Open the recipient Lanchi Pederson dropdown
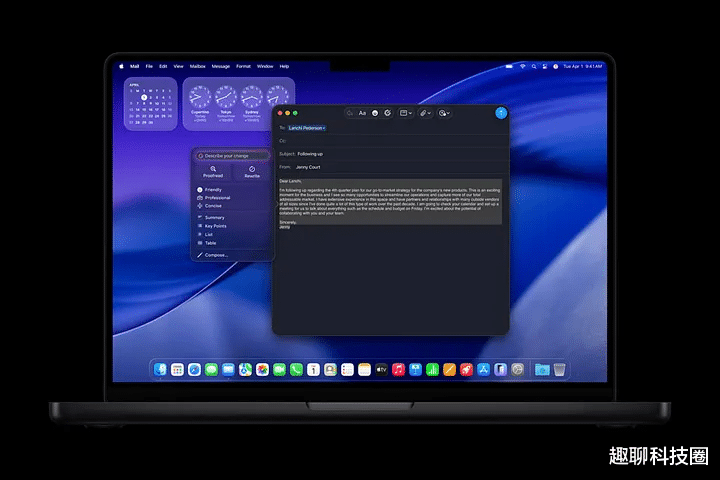The image size is (720, 480). point(308,128)
